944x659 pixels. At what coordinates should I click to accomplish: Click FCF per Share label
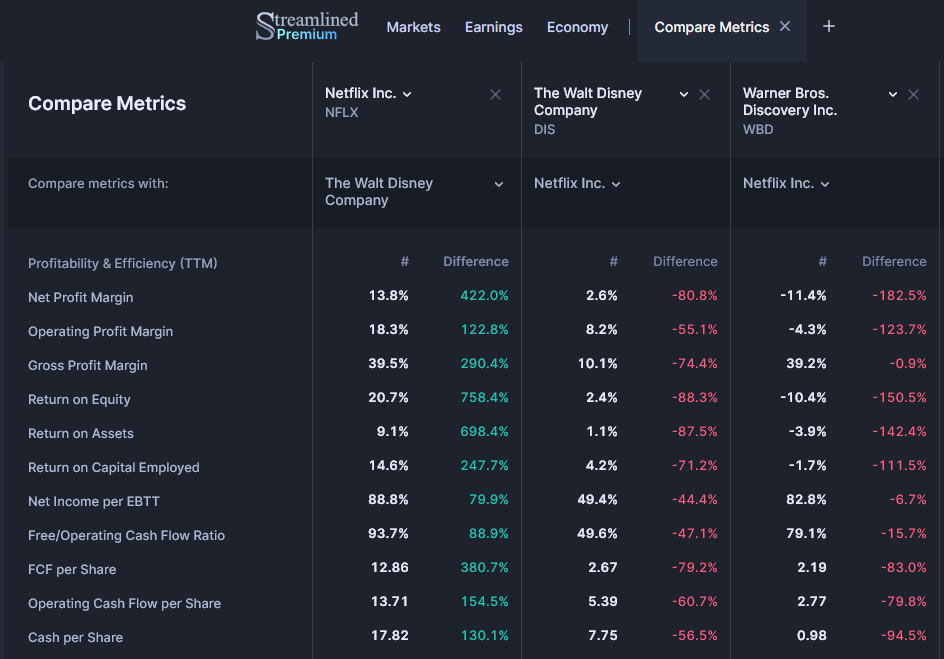72,569
